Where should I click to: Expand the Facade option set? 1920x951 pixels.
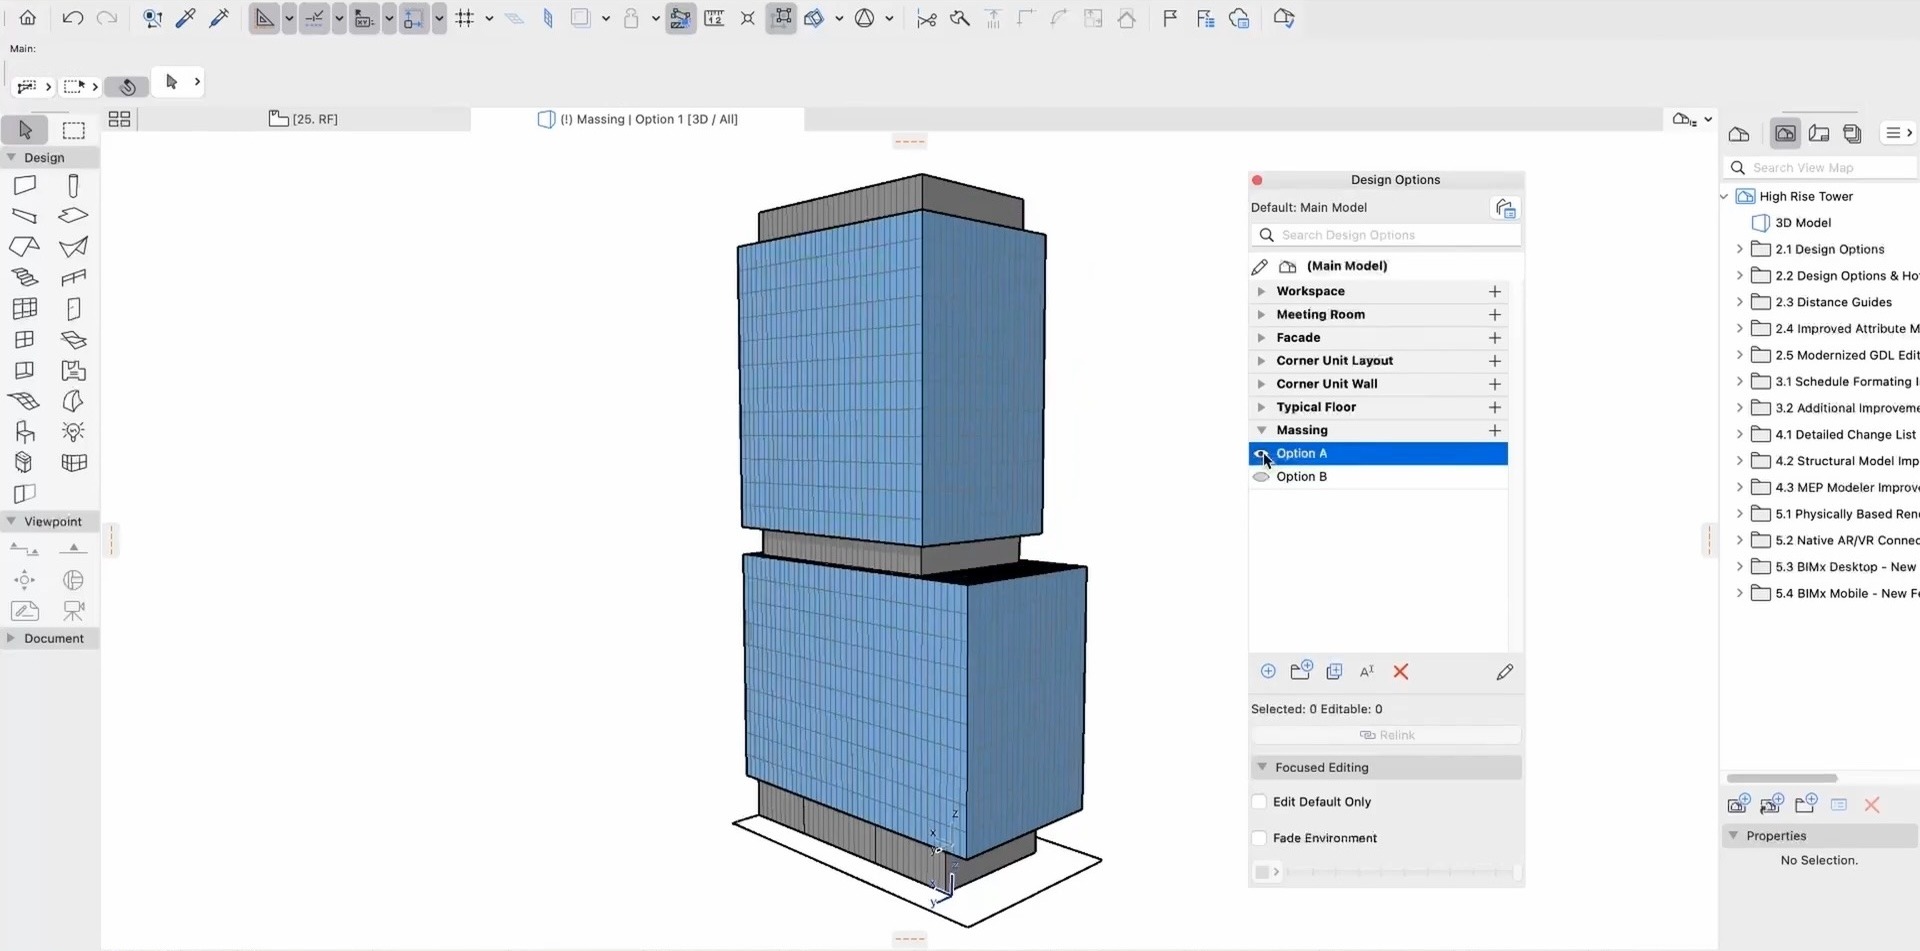coord(1261,338)
